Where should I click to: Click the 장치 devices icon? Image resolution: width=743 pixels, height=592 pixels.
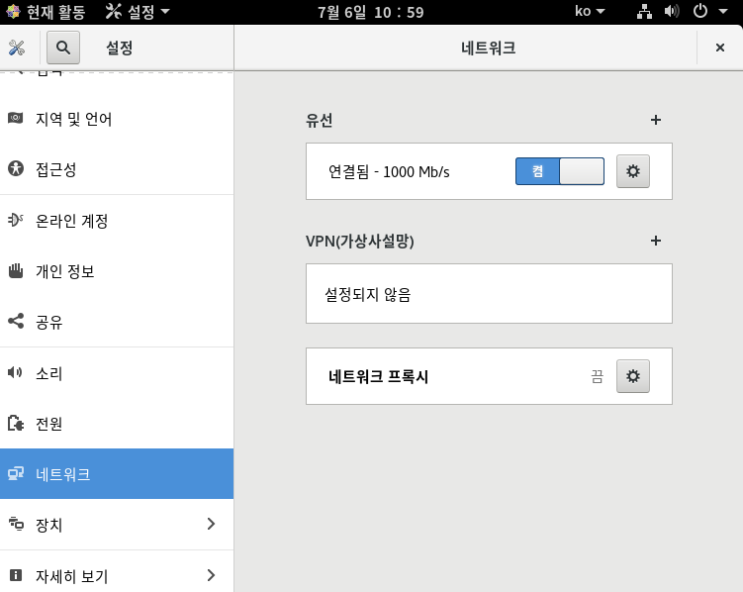16,524
